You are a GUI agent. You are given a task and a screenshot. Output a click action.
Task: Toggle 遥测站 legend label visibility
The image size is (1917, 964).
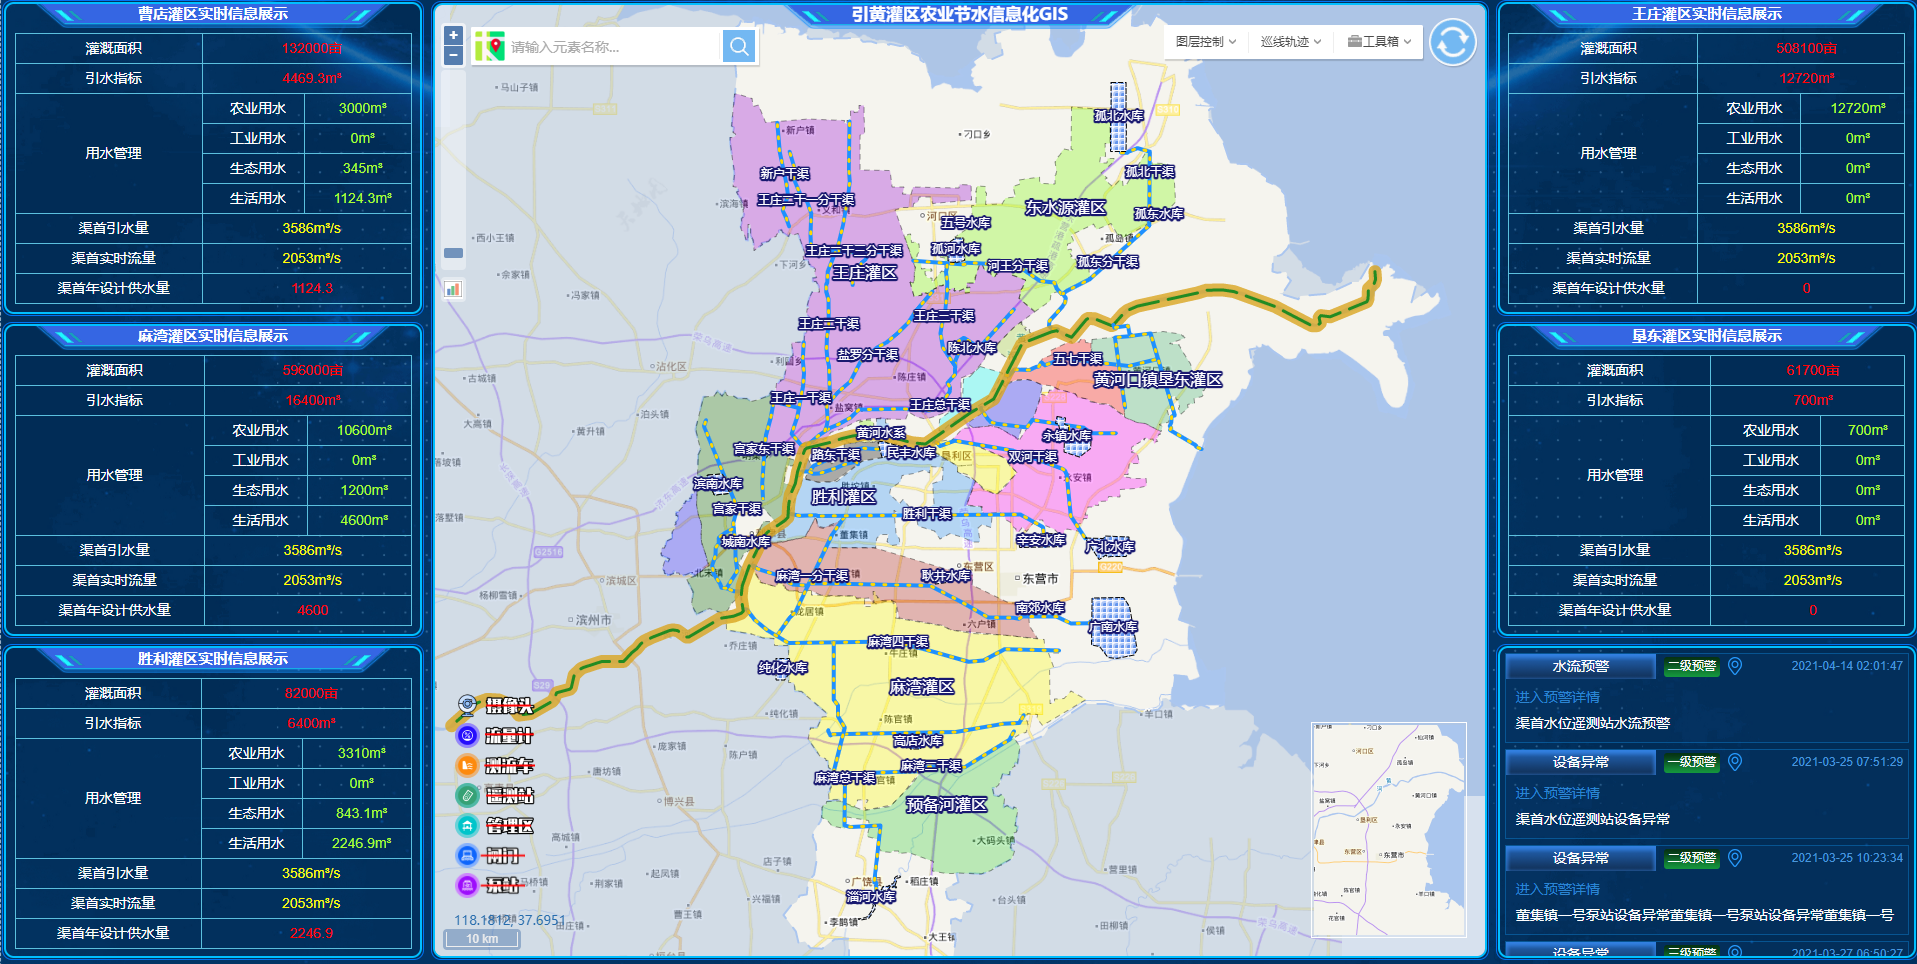point(509,796)
